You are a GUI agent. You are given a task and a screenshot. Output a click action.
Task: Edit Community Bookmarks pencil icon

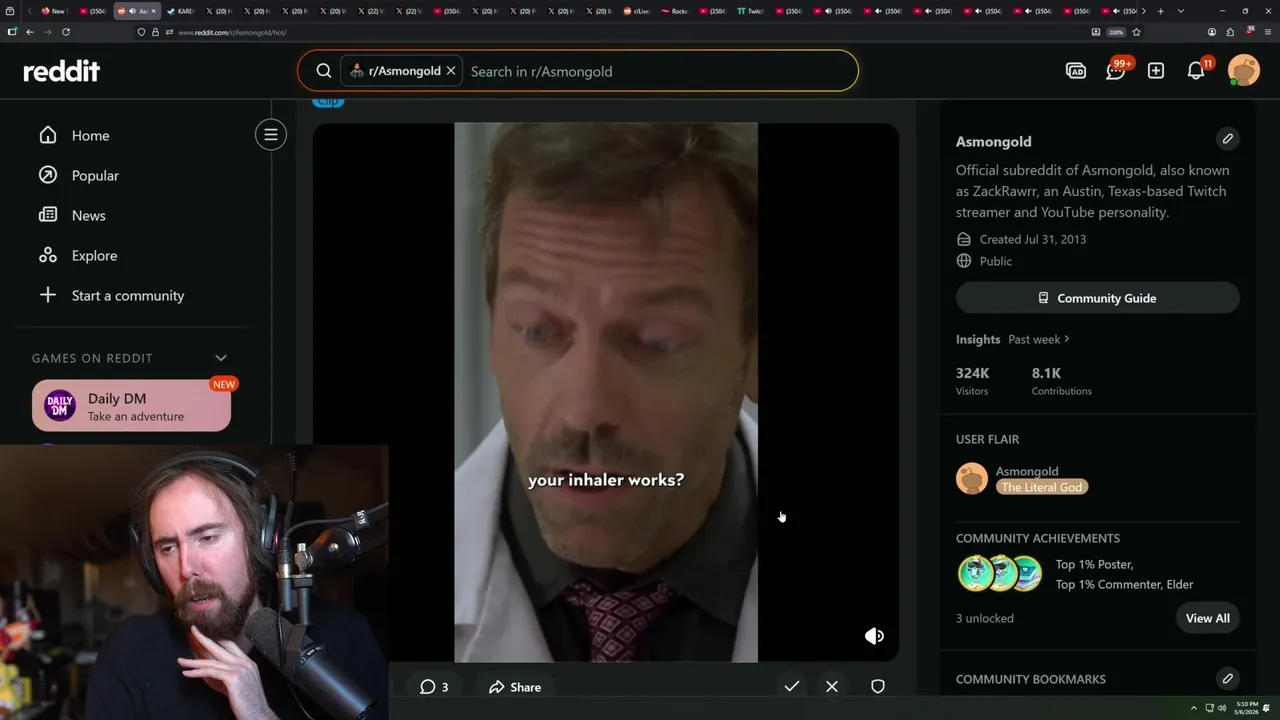tap(1228, 679)
